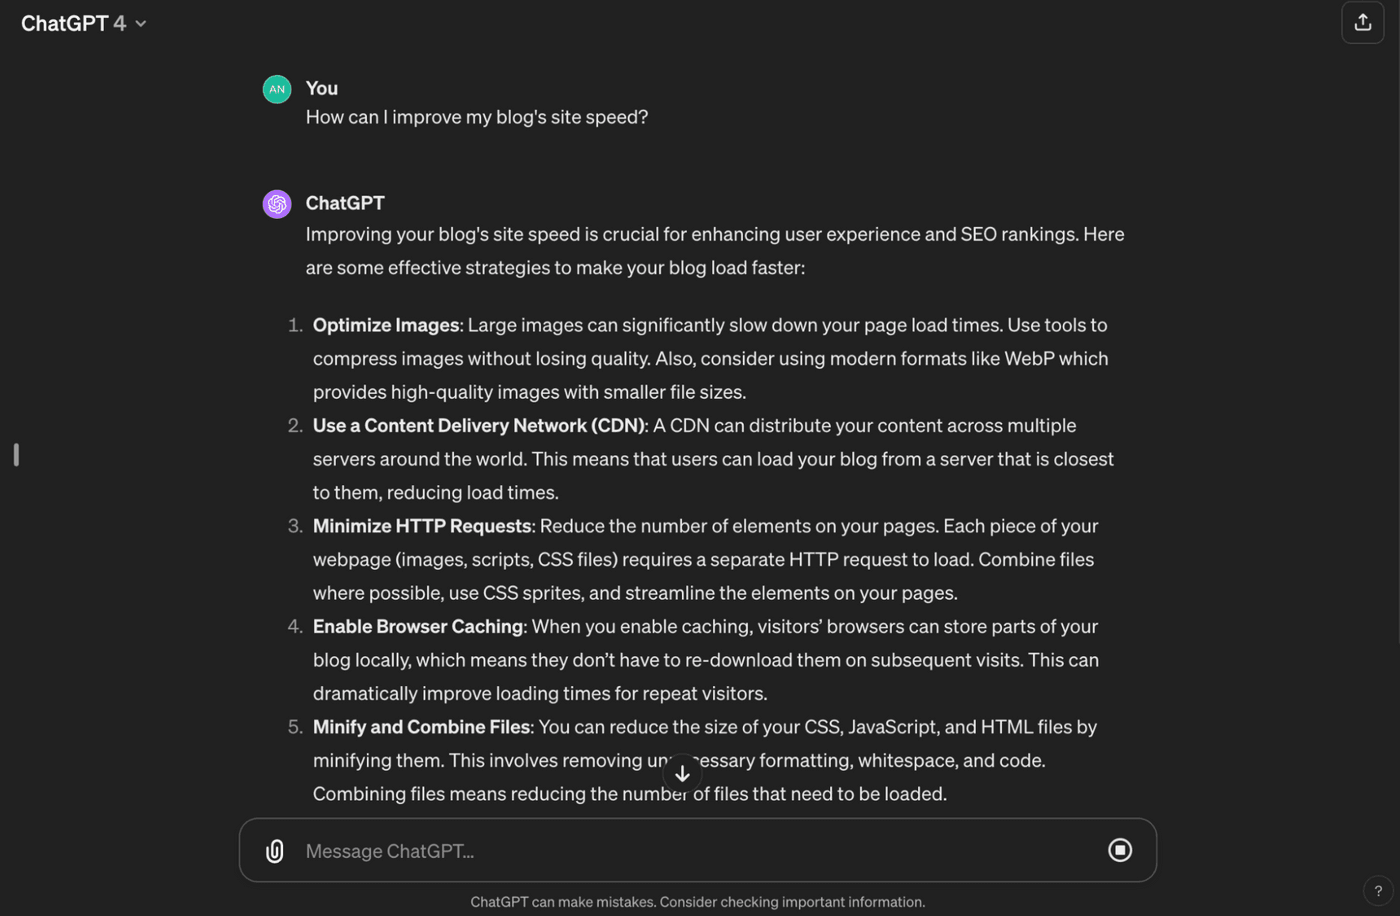Attach a file using the paperclip icon
Screen dimensions: 1400x916
coord(274,851)
